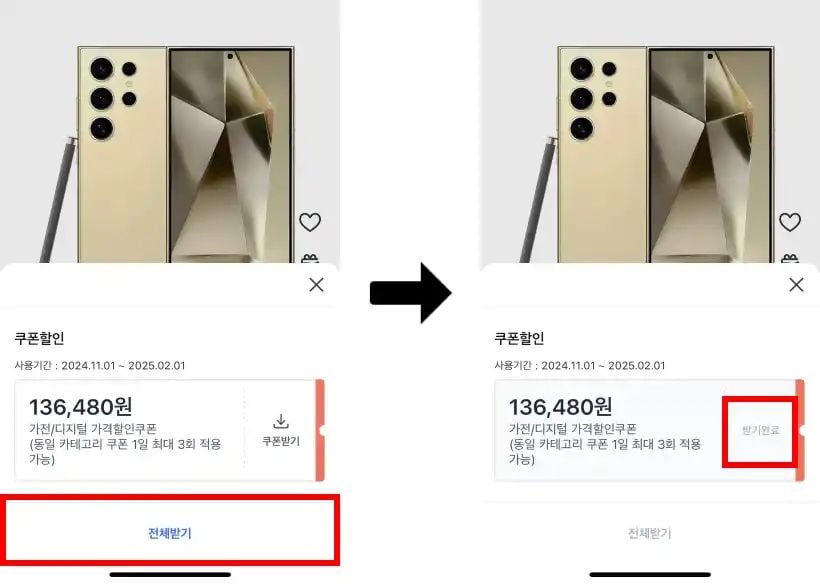
Task: Select 136,480원 coupon card with download option
Action: pos(169,430)
